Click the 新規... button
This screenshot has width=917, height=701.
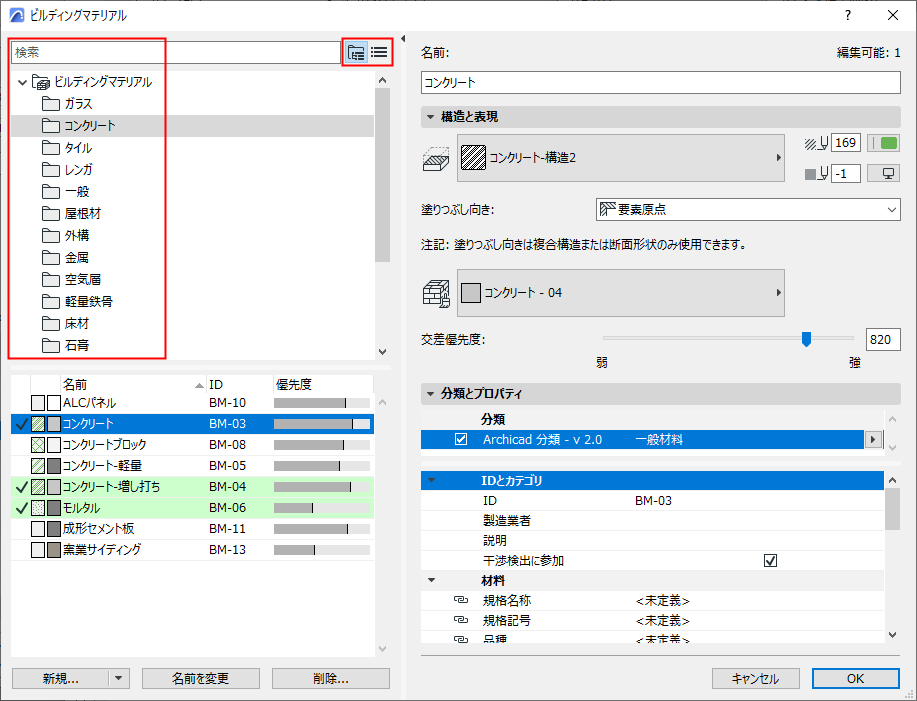(x=60, y=679)
